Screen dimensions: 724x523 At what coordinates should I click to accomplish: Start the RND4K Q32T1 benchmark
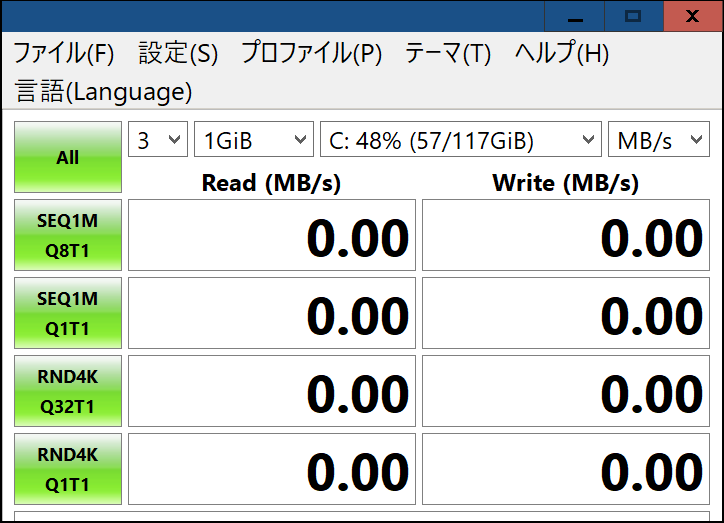pyautogui.click(x=68, y=391)
